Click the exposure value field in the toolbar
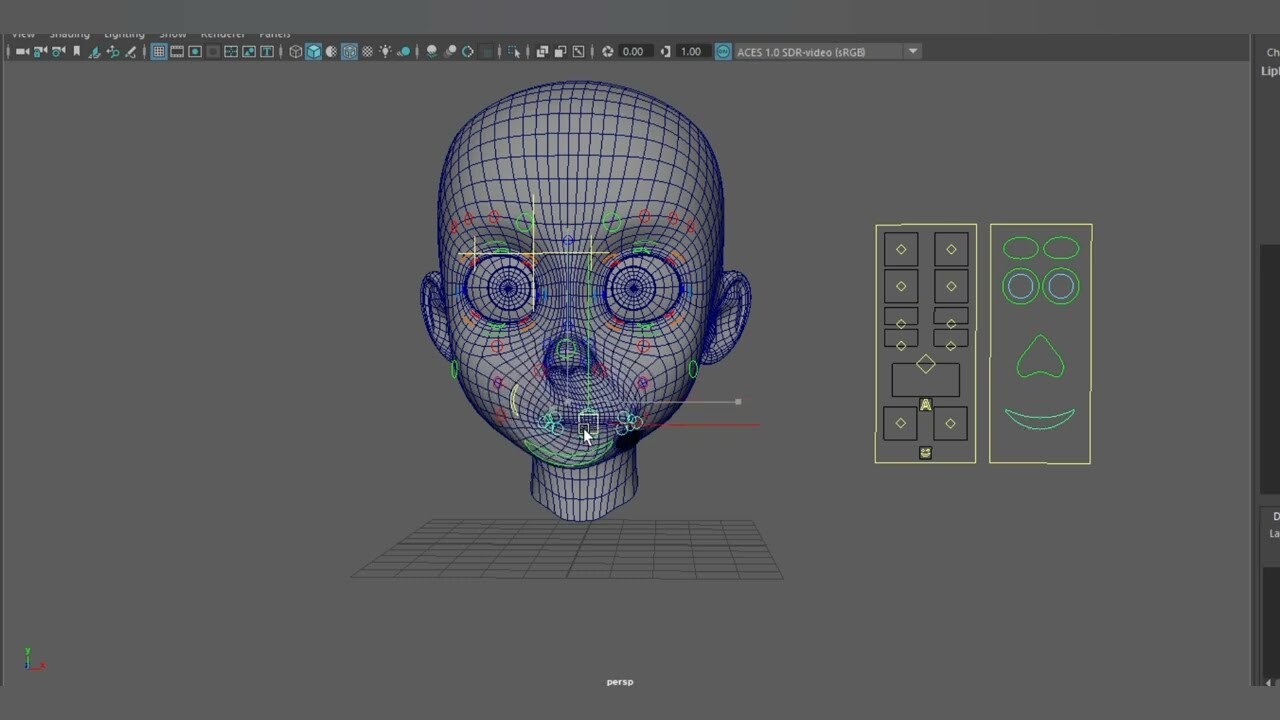The height and width of the screenshot is (720, 1280). pyautogui.click(x=633, y=51)
